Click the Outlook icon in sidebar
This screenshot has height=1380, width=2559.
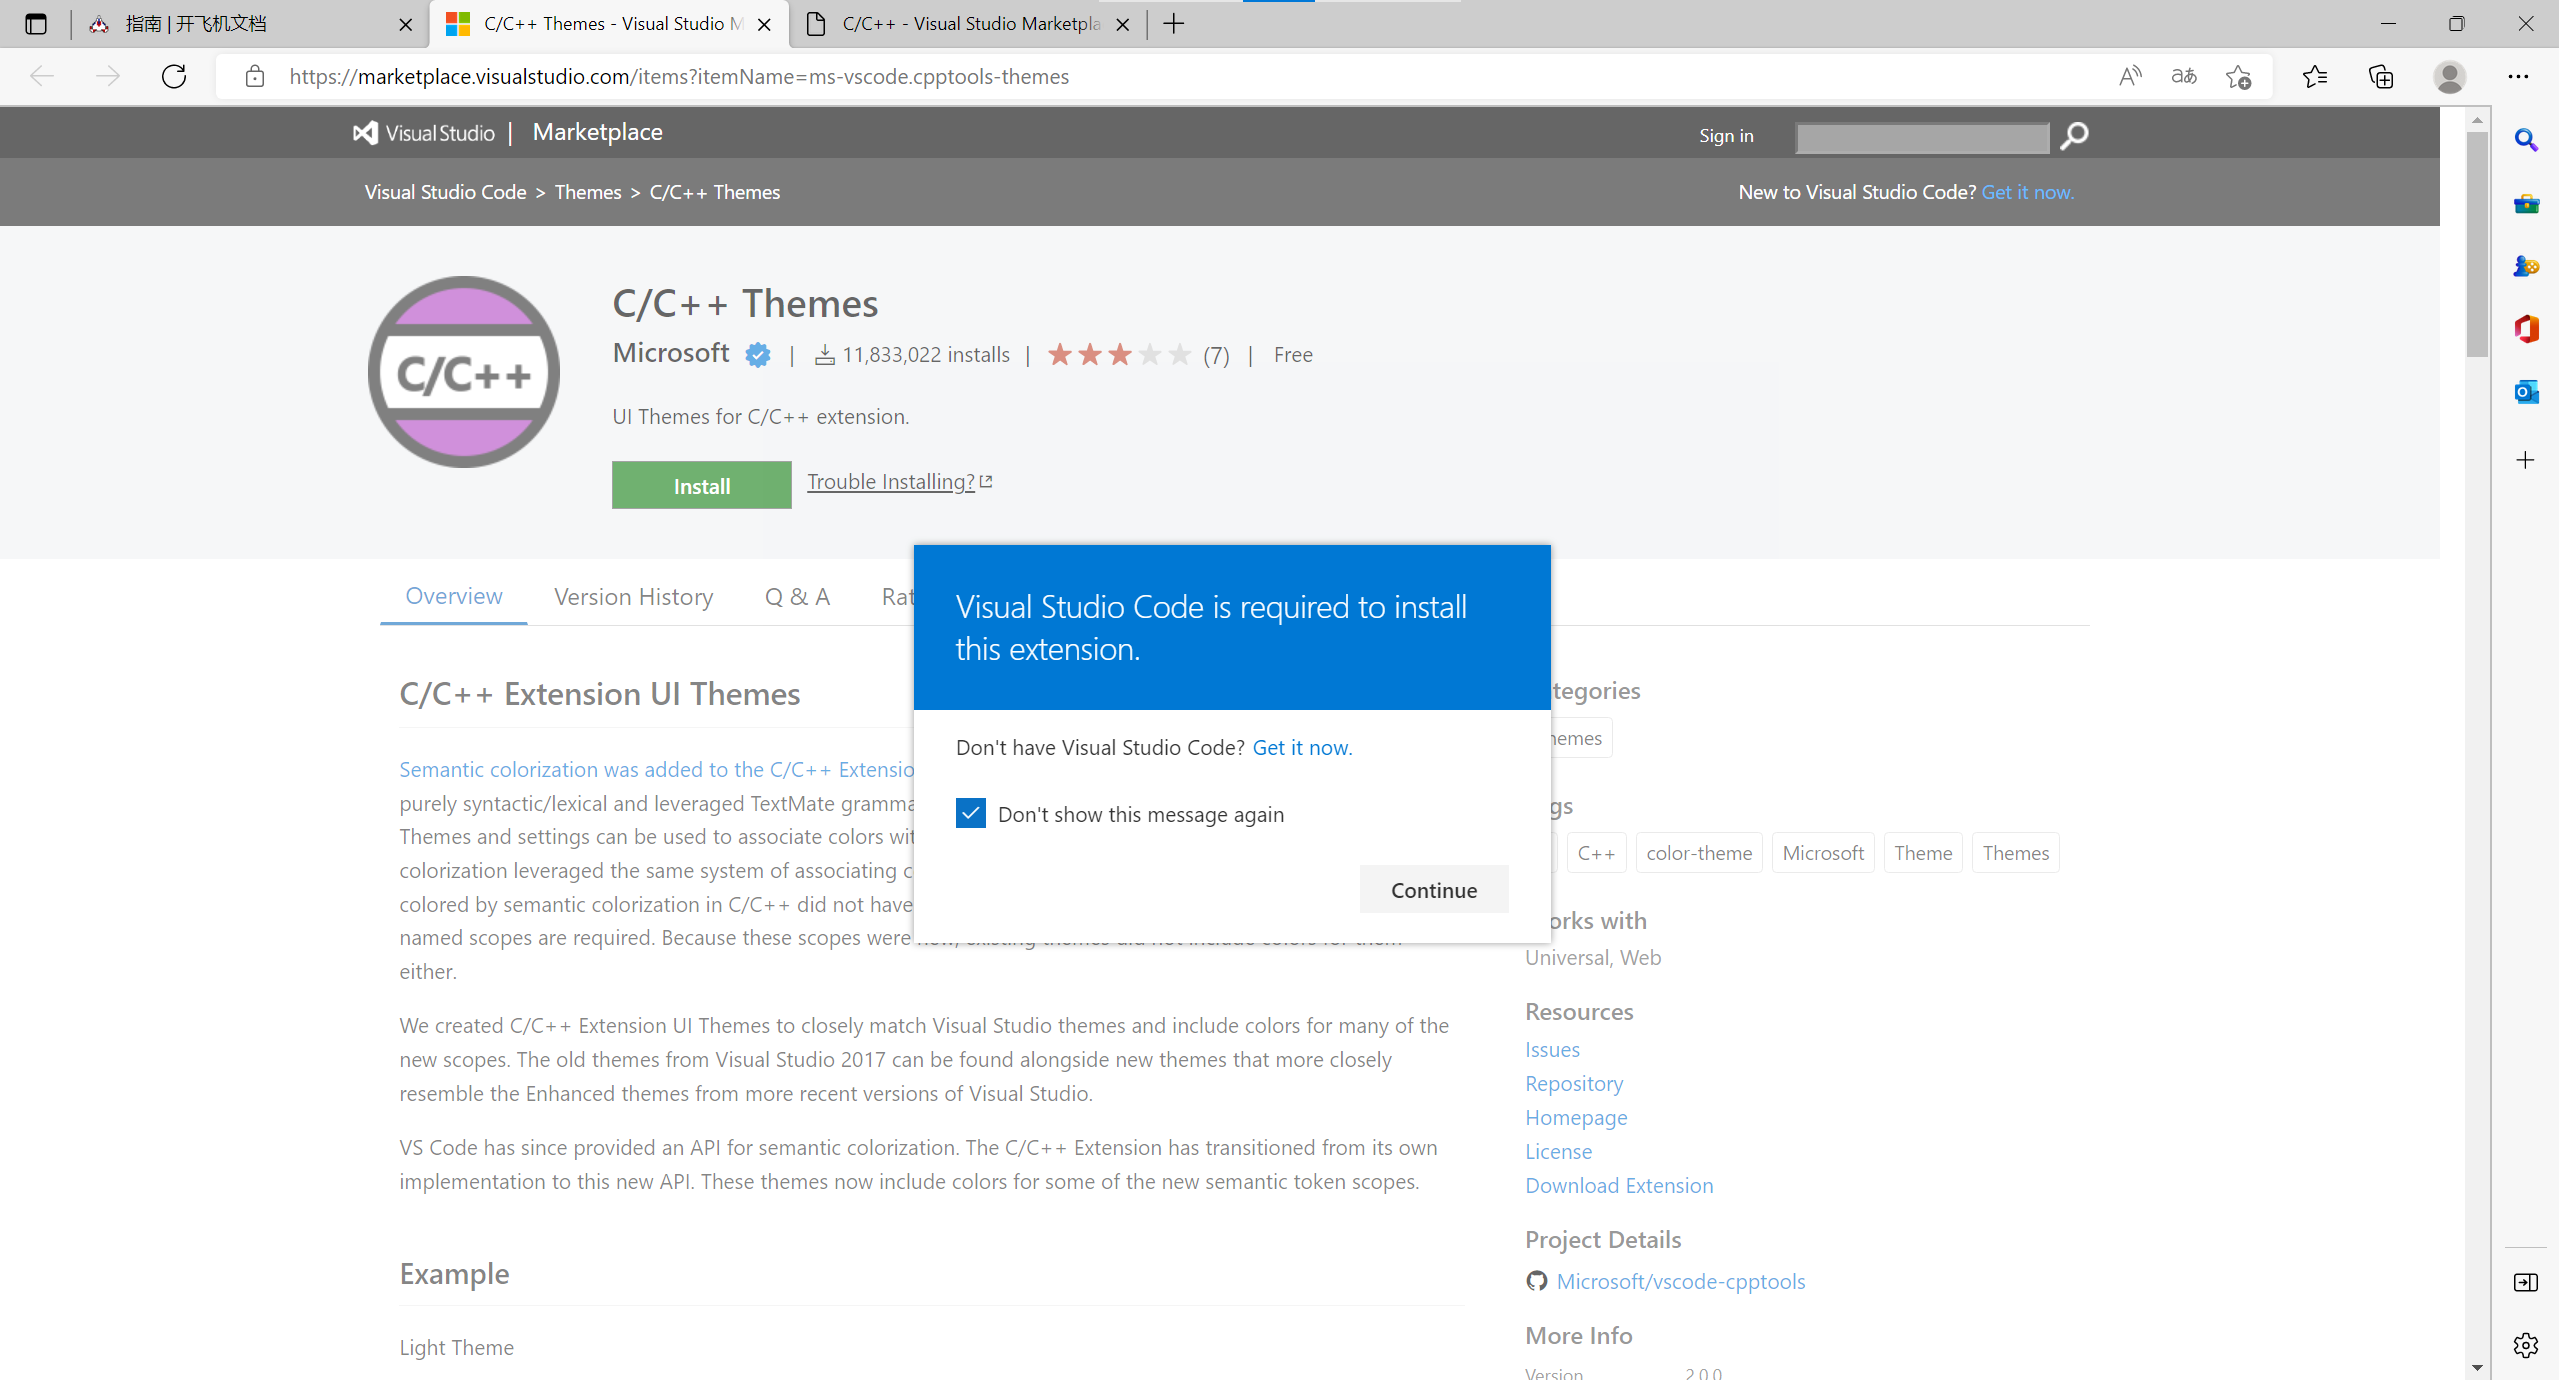point(2526,392)
